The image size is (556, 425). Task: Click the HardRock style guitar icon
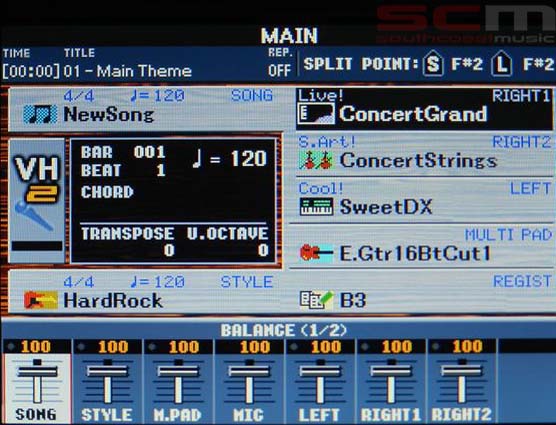[41, 300]
